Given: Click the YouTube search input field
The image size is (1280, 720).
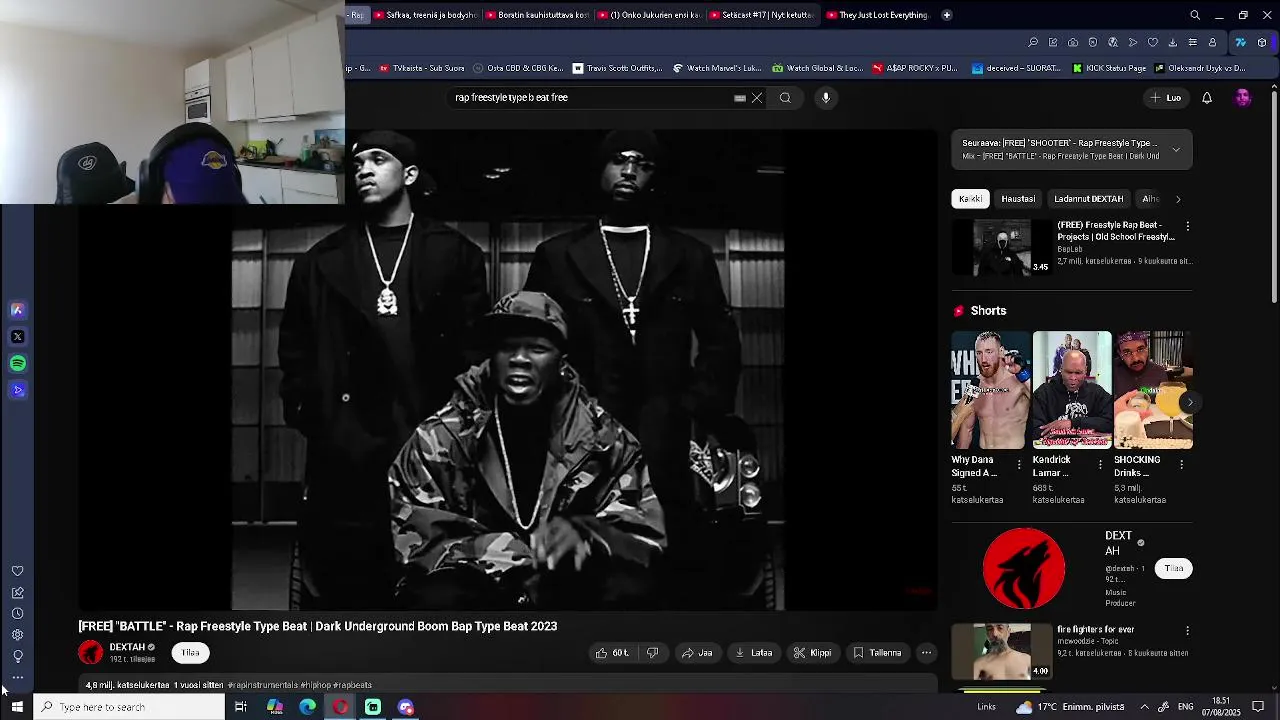Looking at the screenshot, I should click(x=592, y=98).
